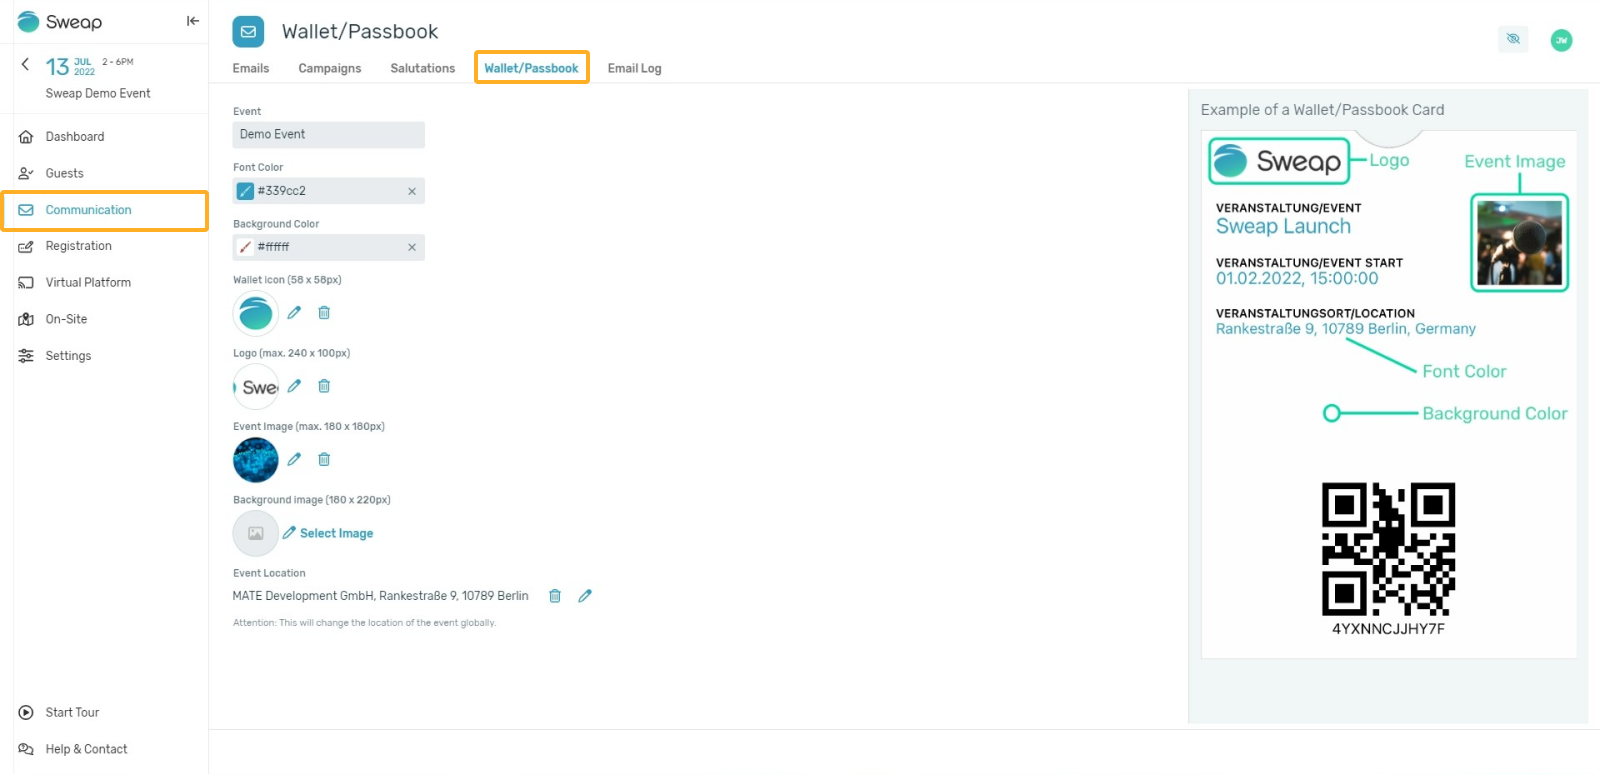The image size is (1600, 775).
Task: Click code 4YXNNCJJHY7F under the QR
Action: (1388, 629)
